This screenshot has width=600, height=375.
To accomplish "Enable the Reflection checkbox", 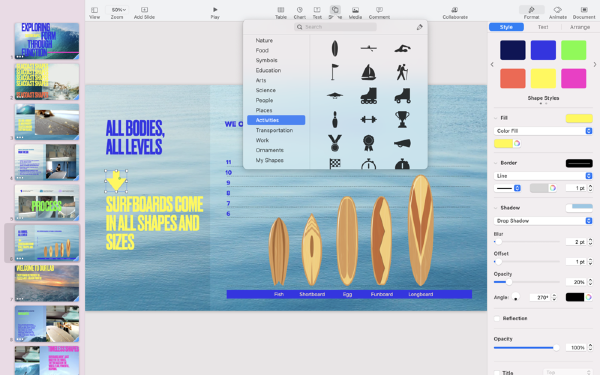I will (497, 318).
